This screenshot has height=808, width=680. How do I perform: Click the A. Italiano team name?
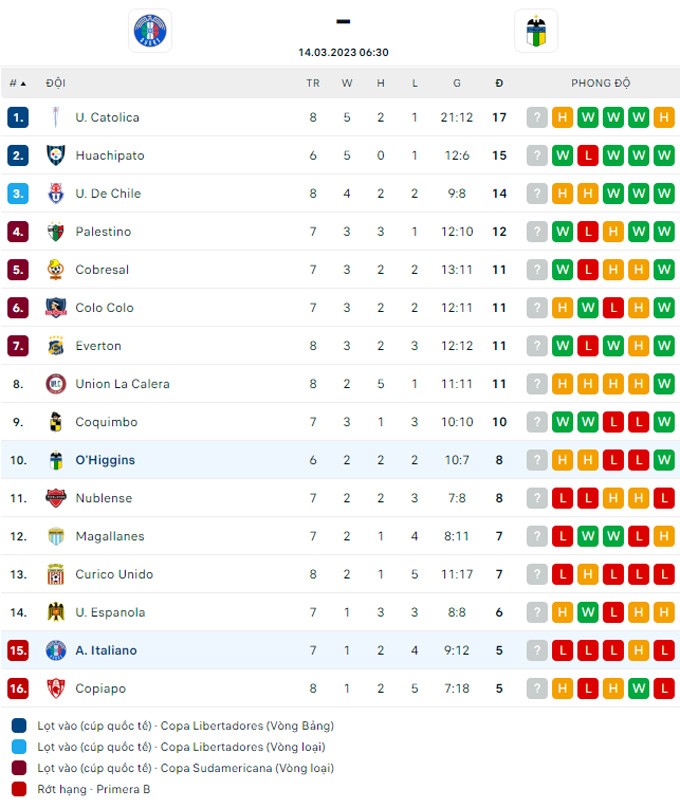[x=106, y=650]
